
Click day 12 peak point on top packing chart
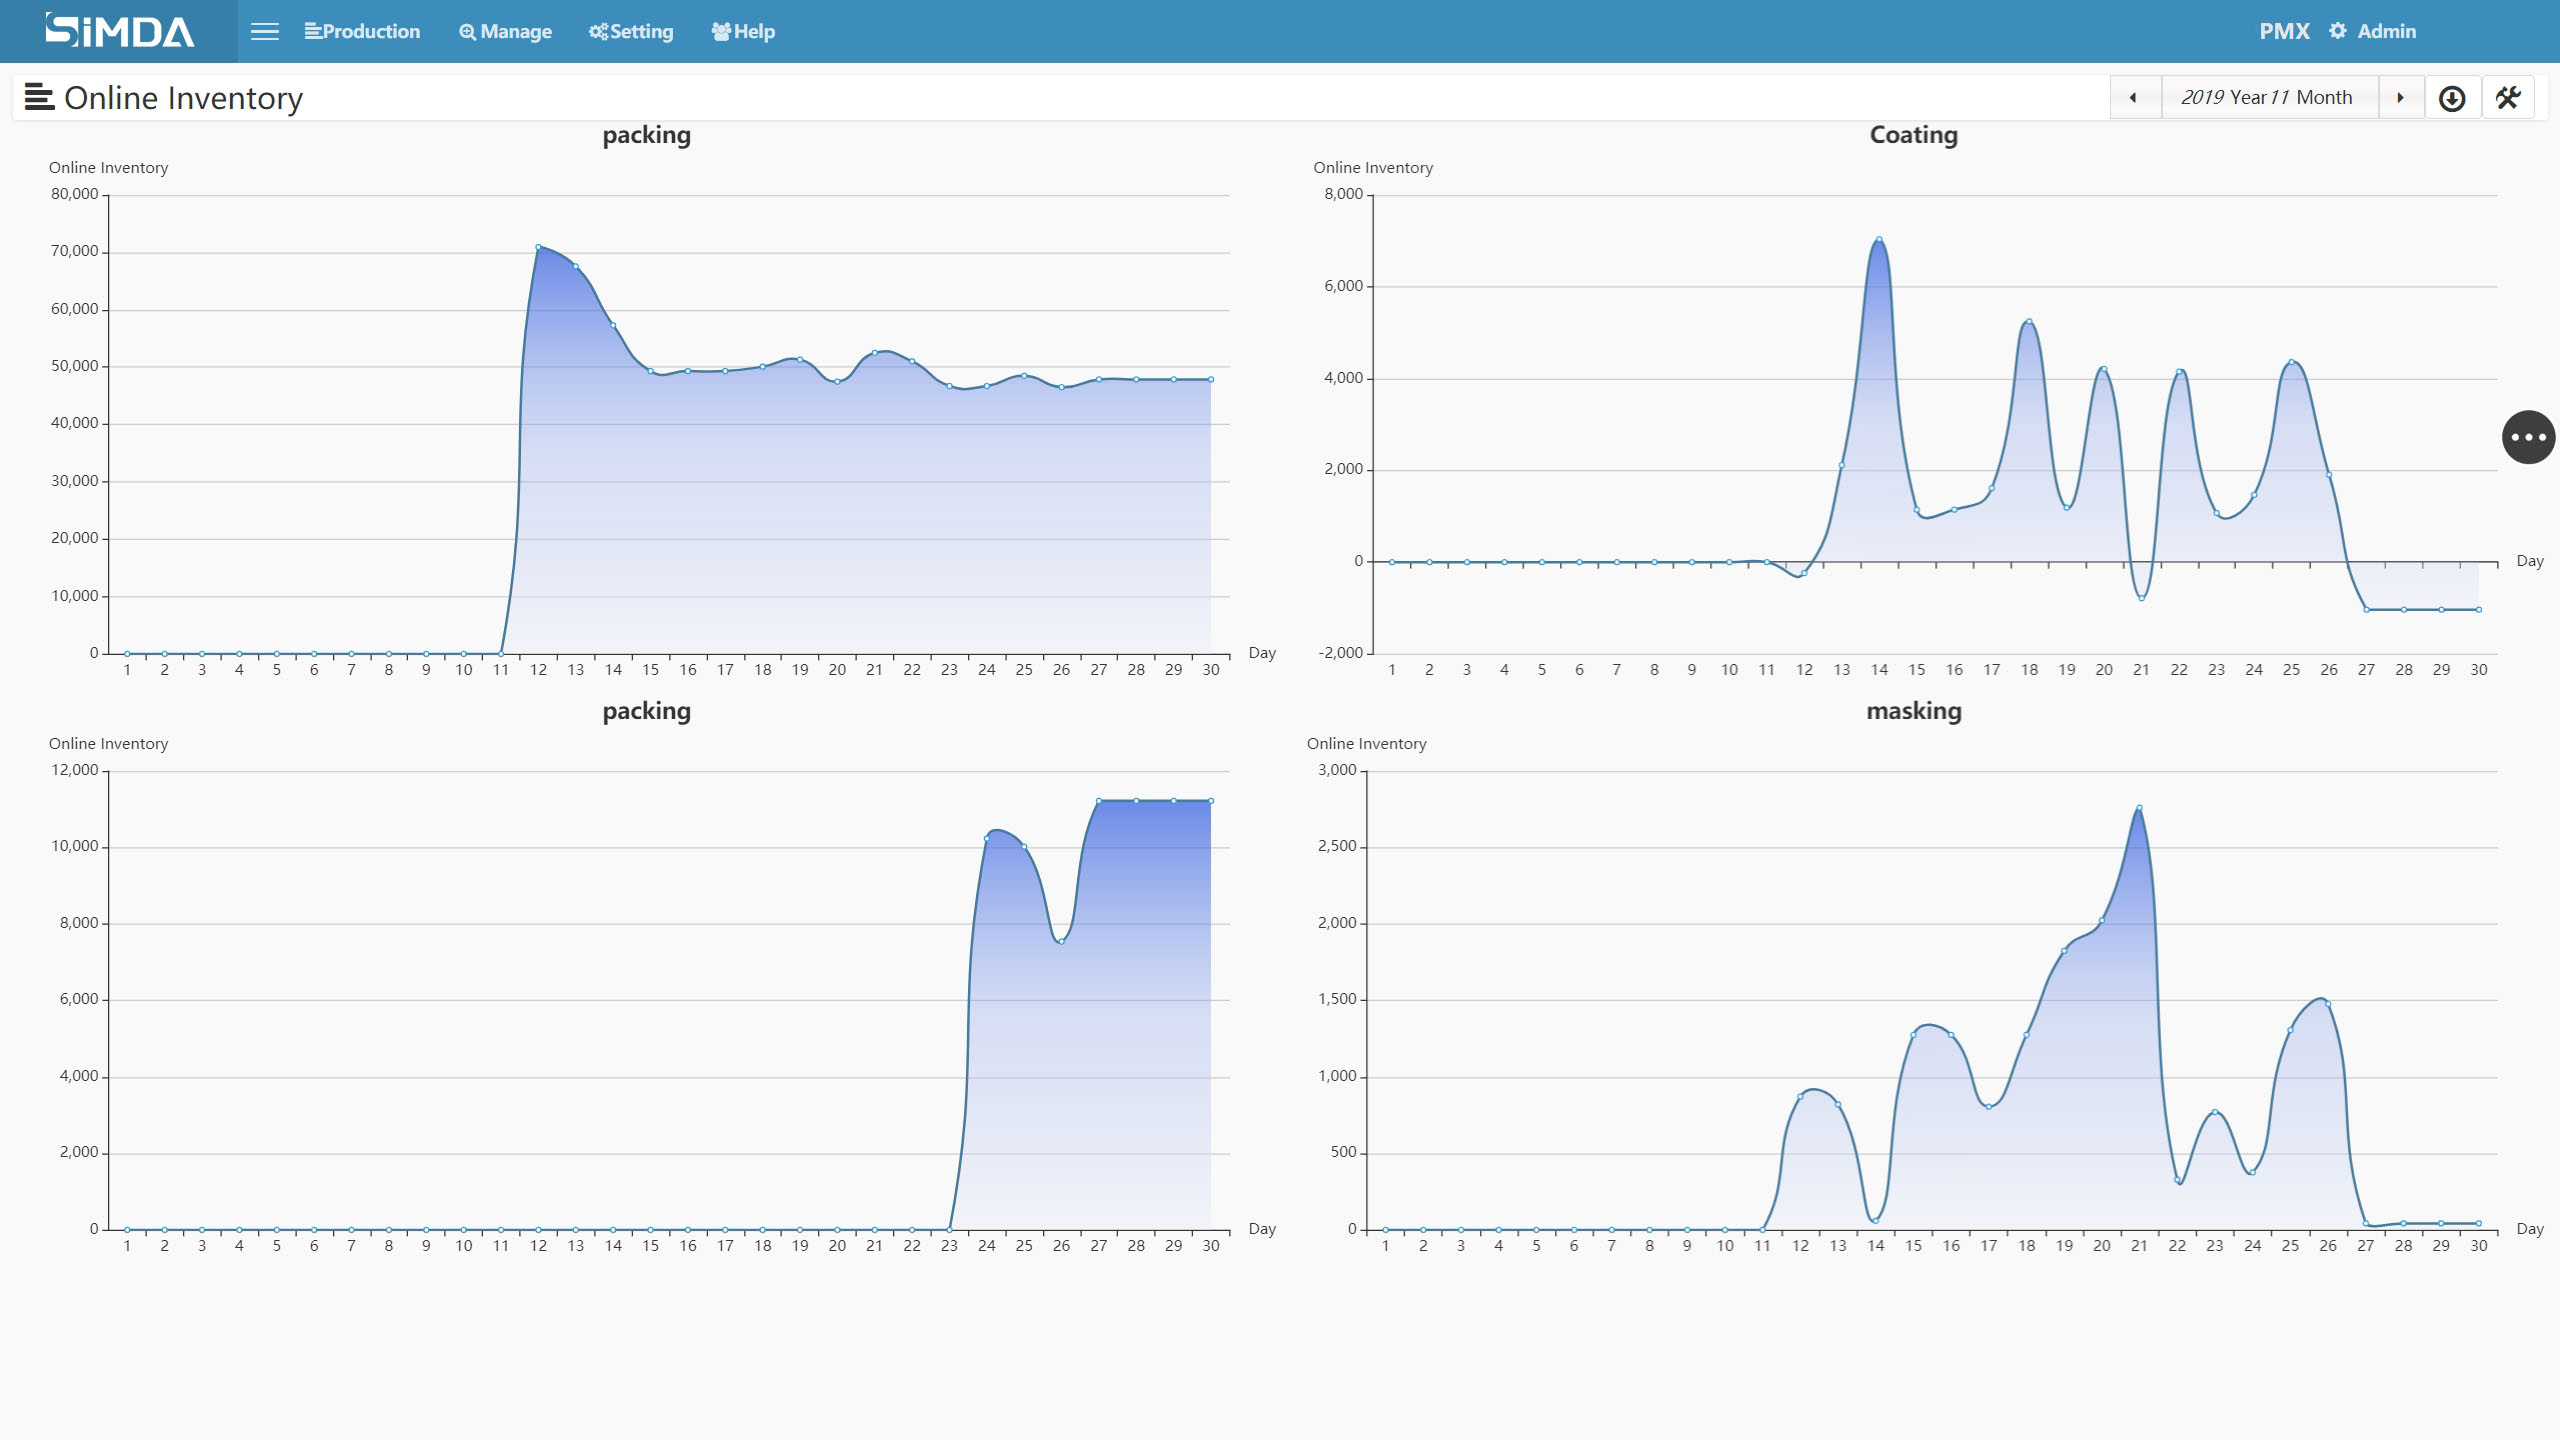point(538,247)
